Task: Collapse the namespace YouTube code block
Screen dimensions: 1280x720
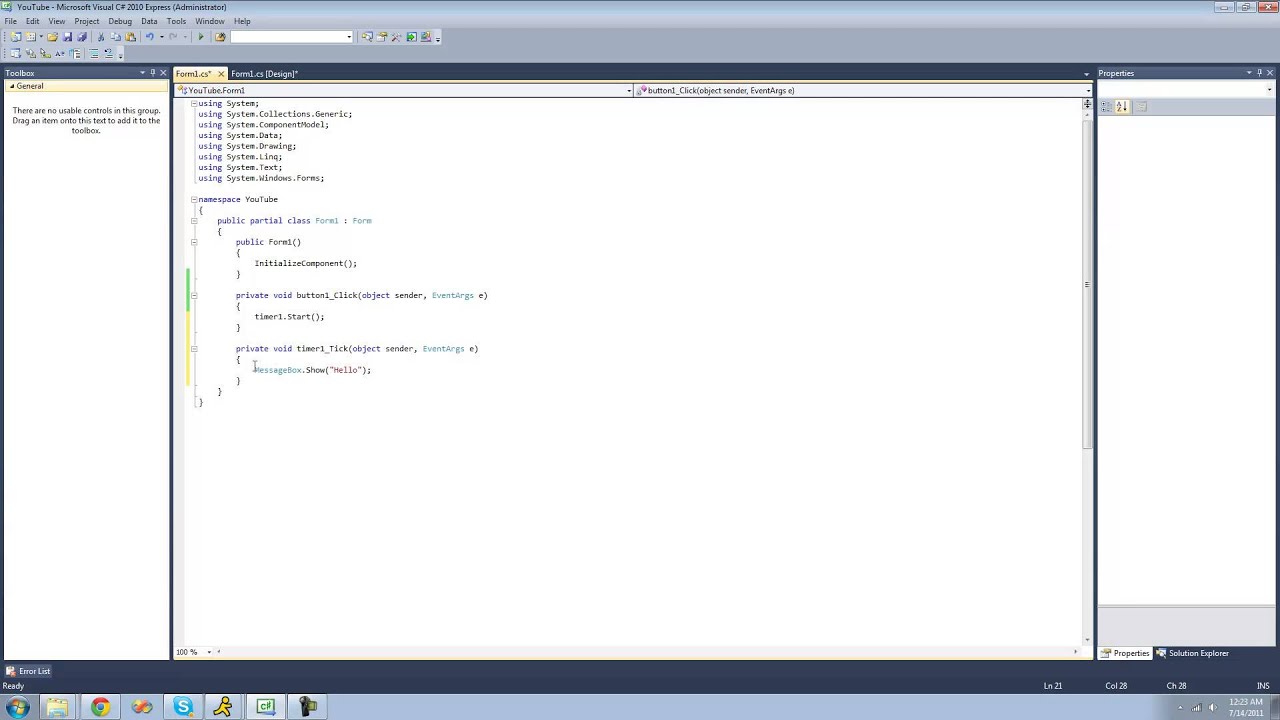Action: 194,199
